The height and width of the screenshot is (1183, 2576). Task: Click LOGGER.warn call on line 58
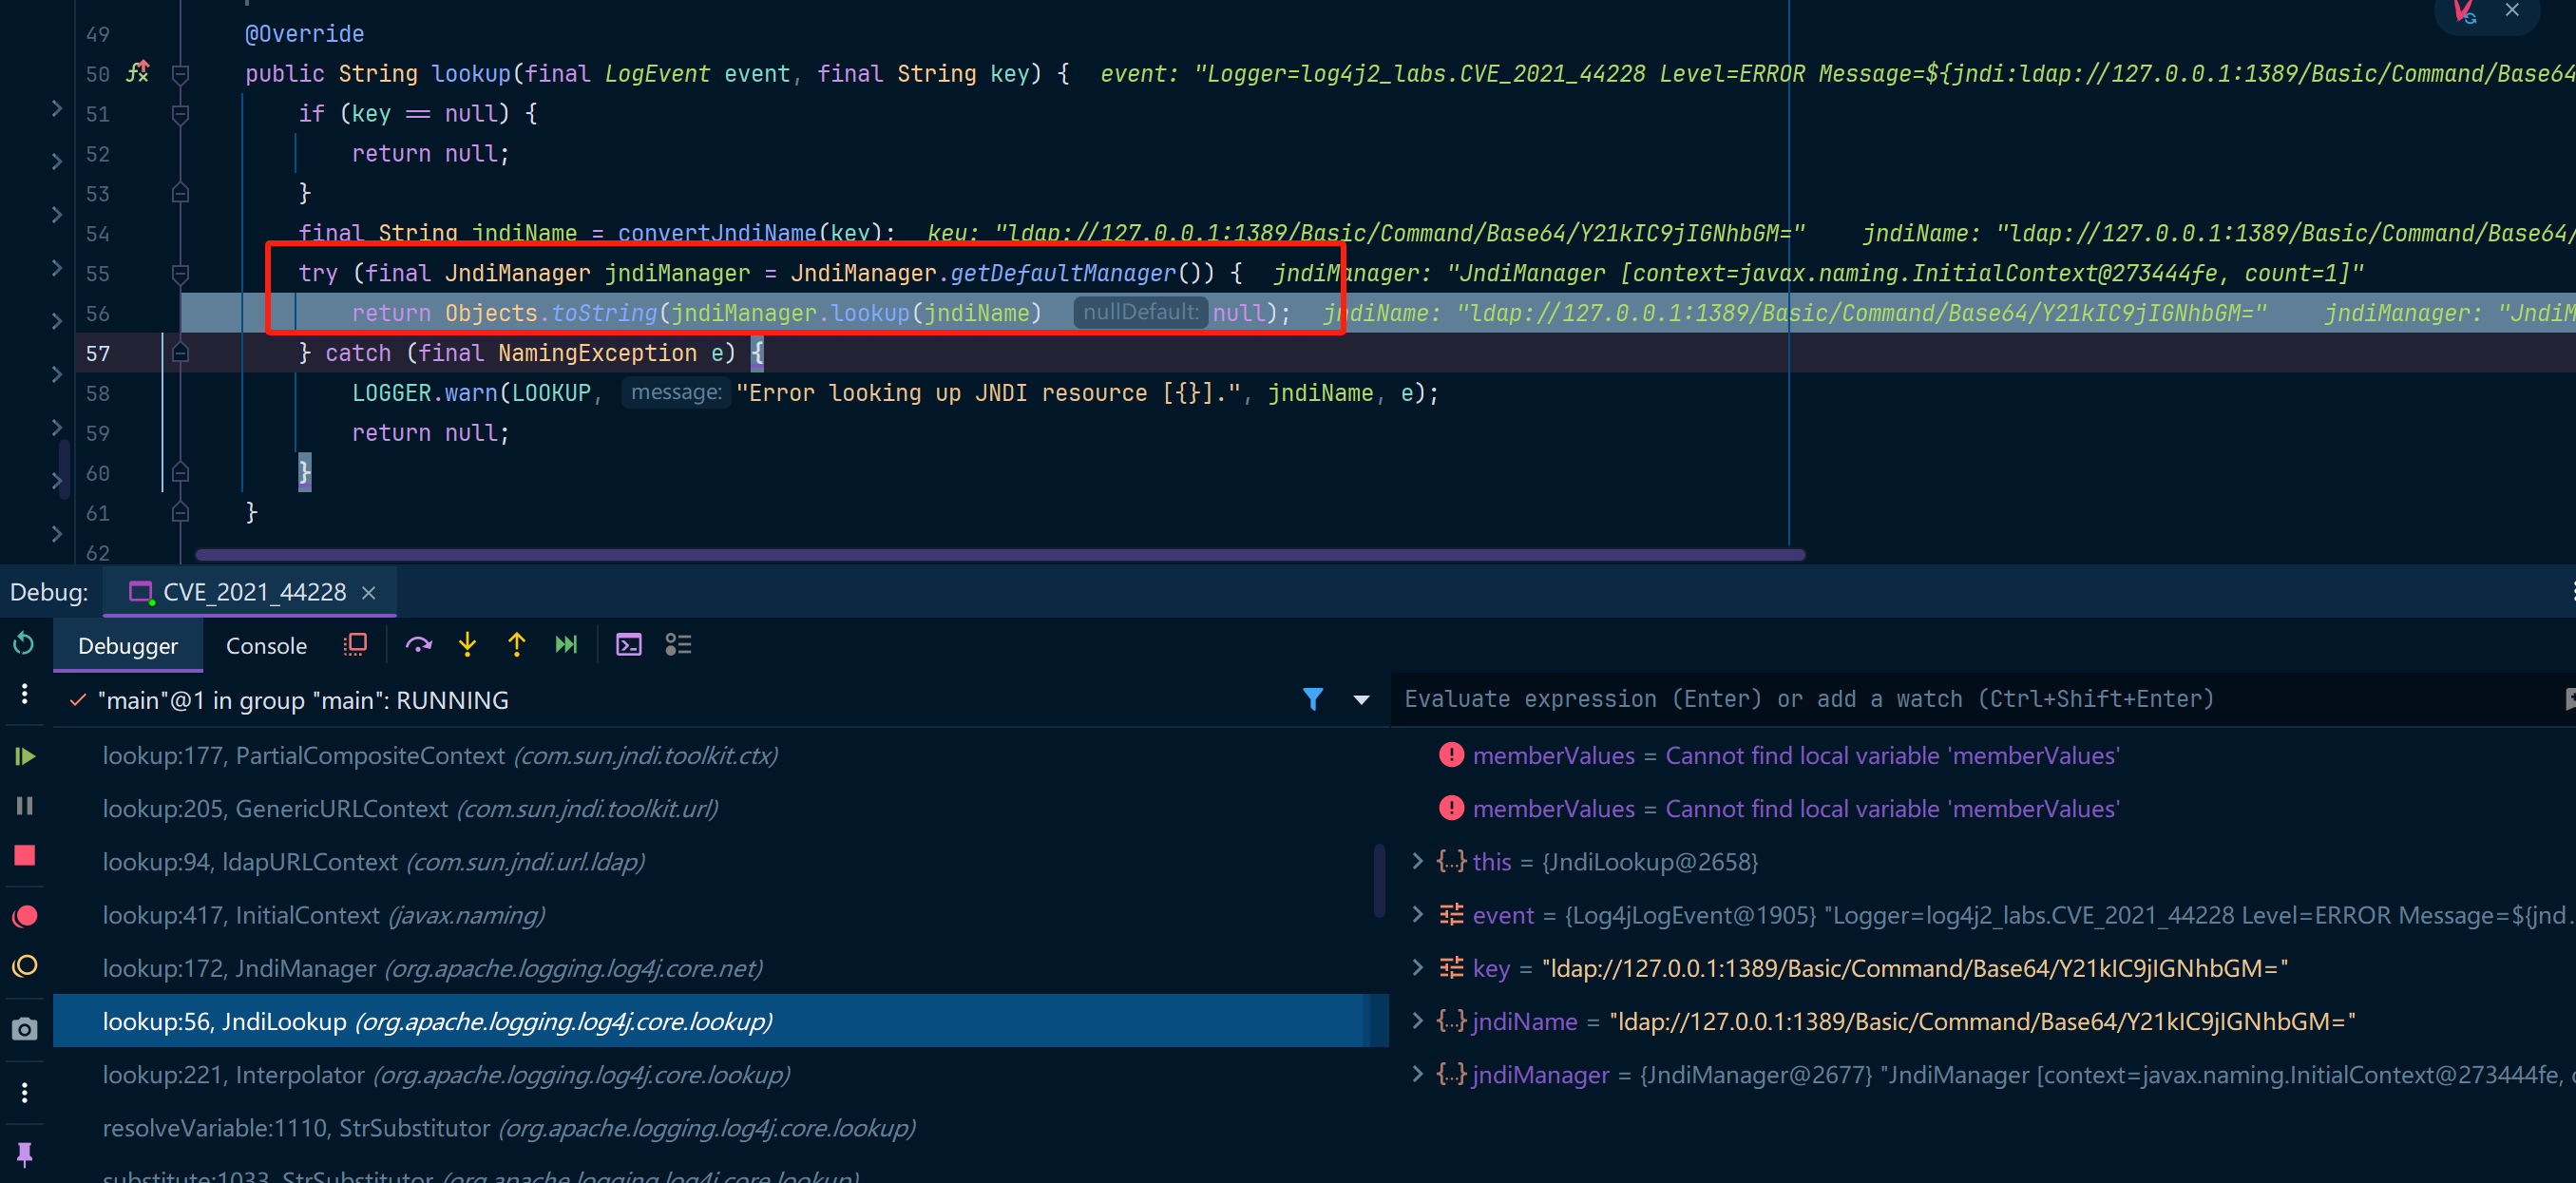(x=425, y=393)
